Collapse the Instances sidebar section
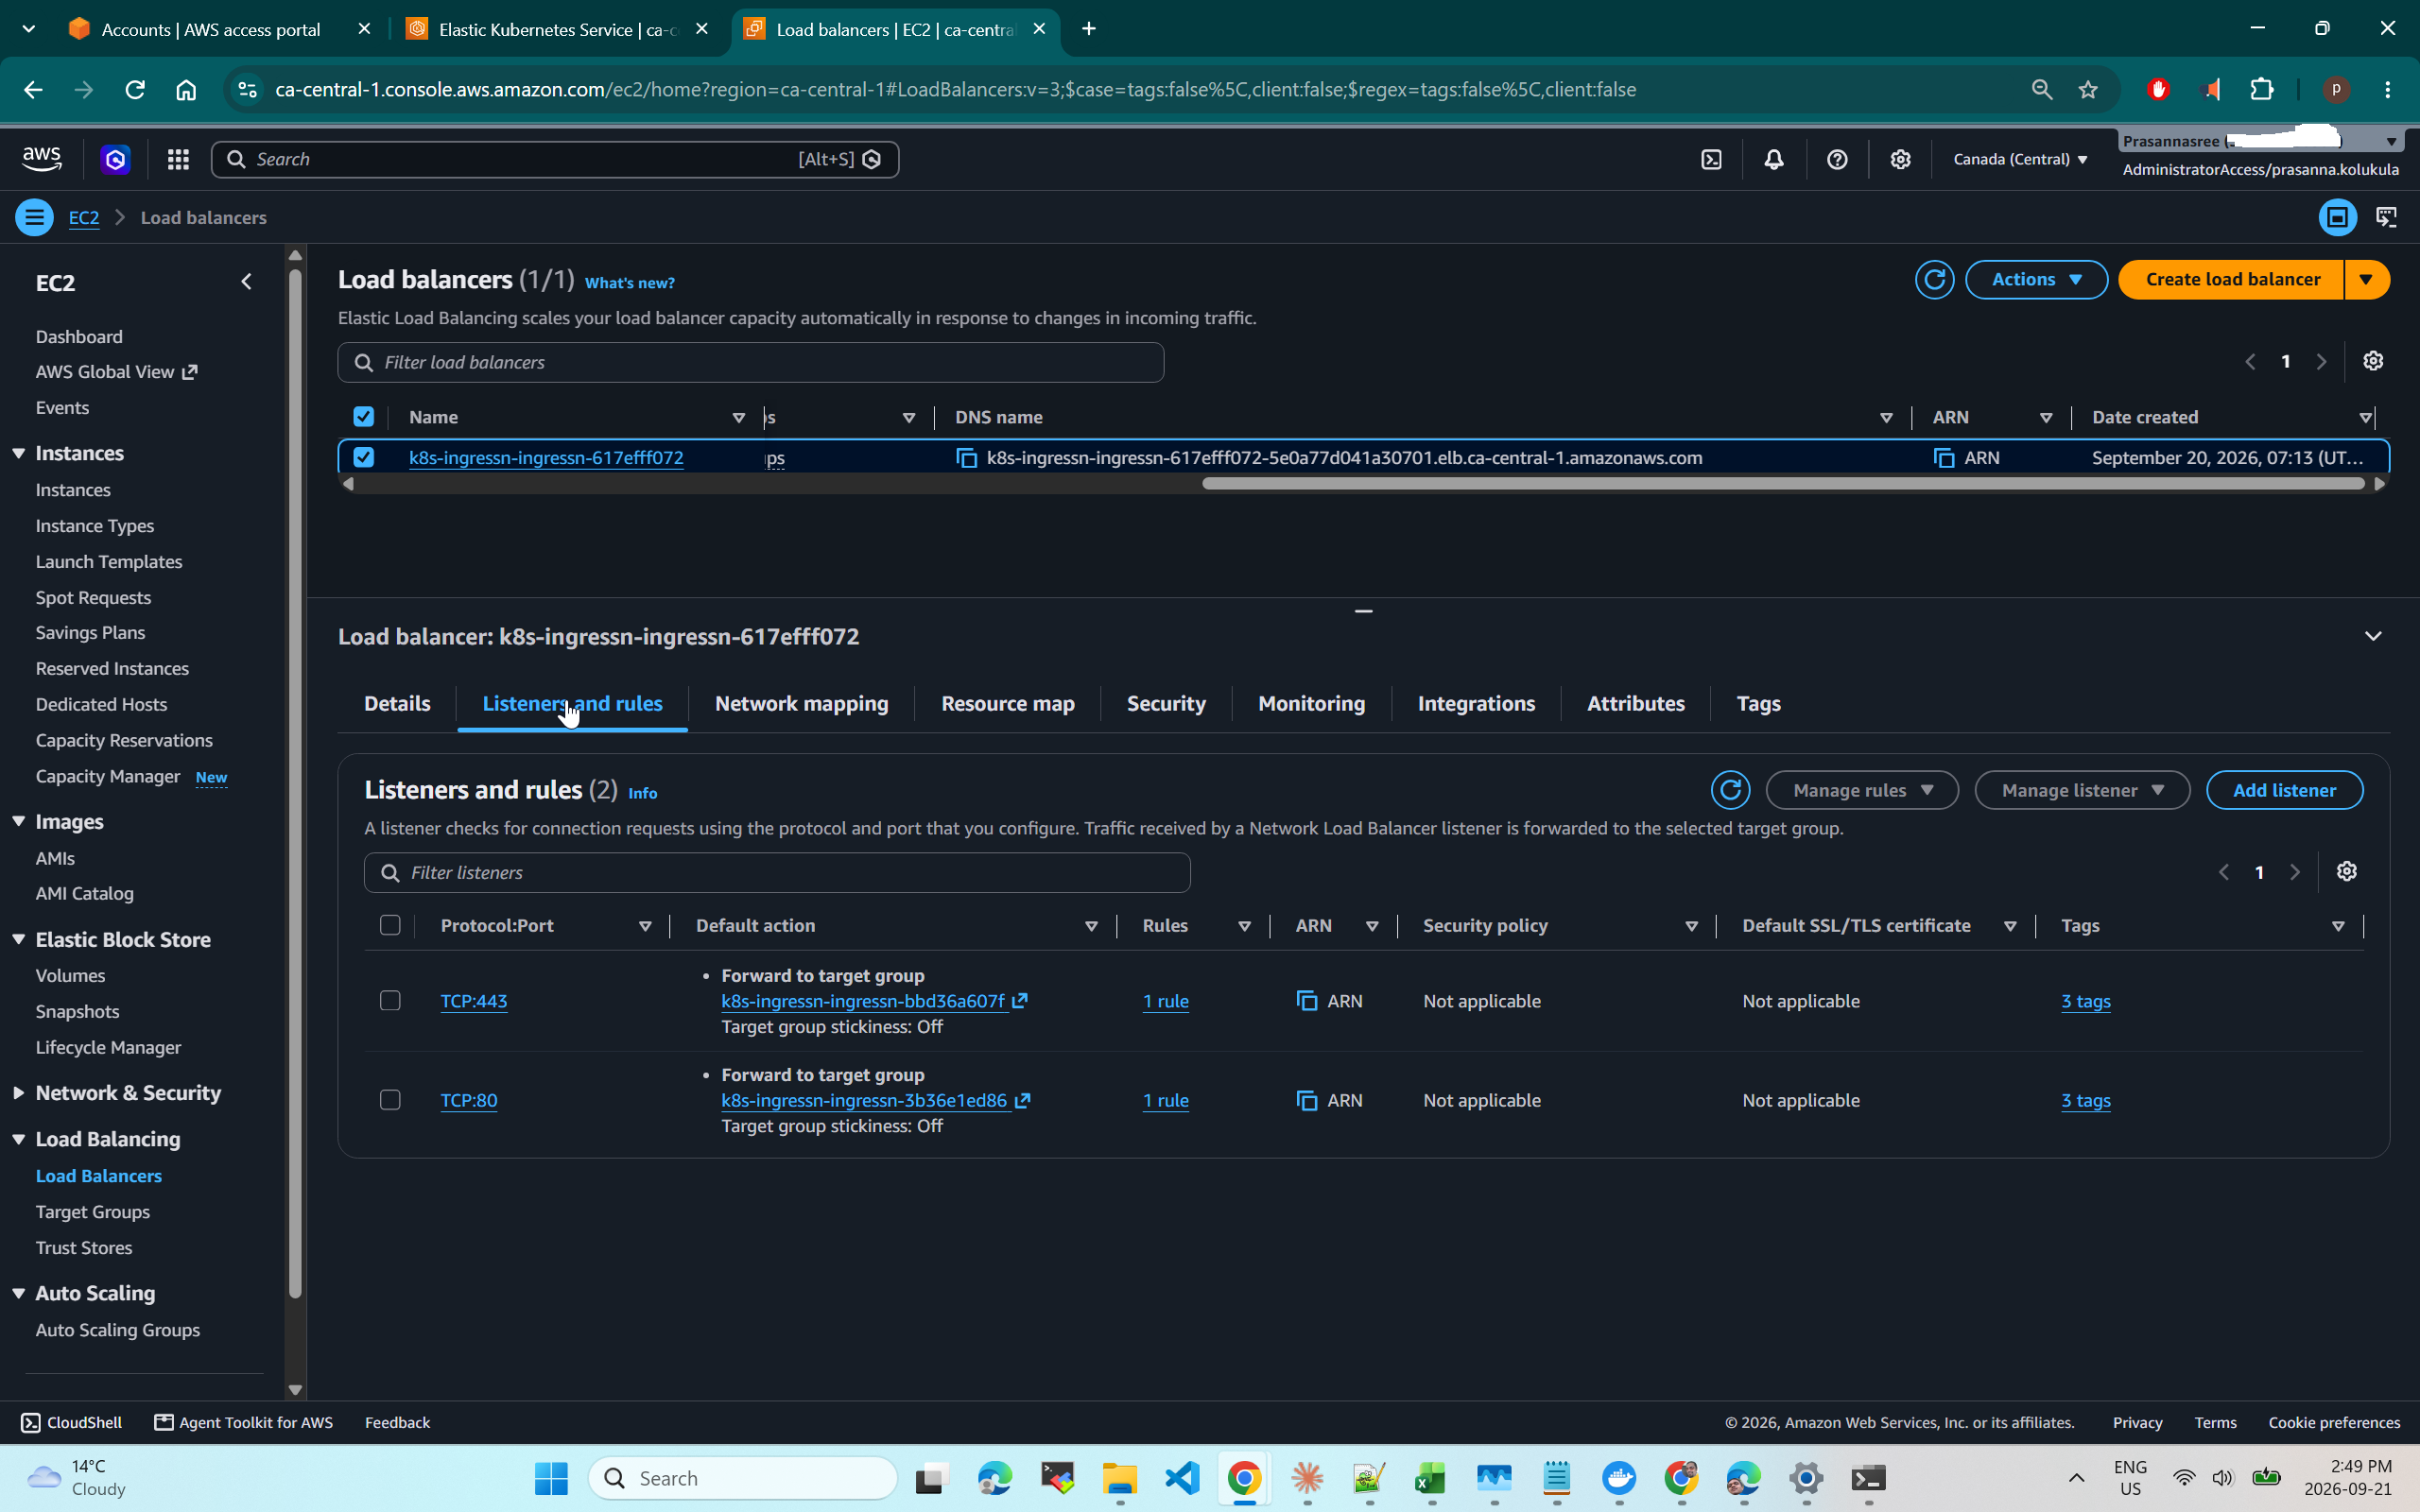The image size is (2420, 1512). coord(19,453)
